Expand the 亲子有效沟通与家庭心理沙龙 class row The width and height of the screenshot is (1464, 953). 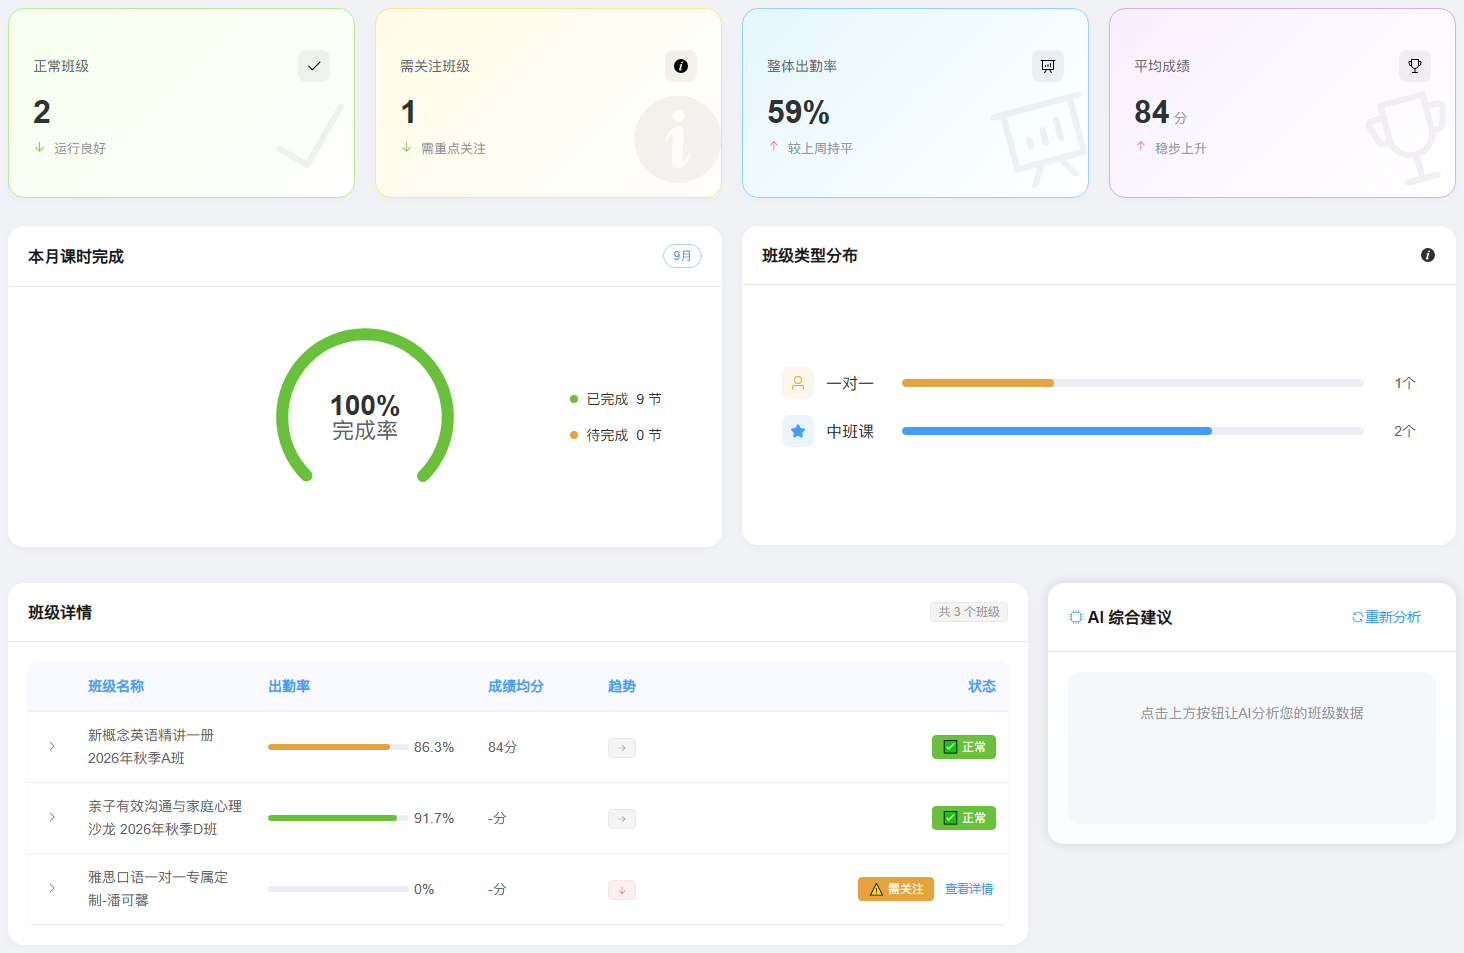pos(52,817)
